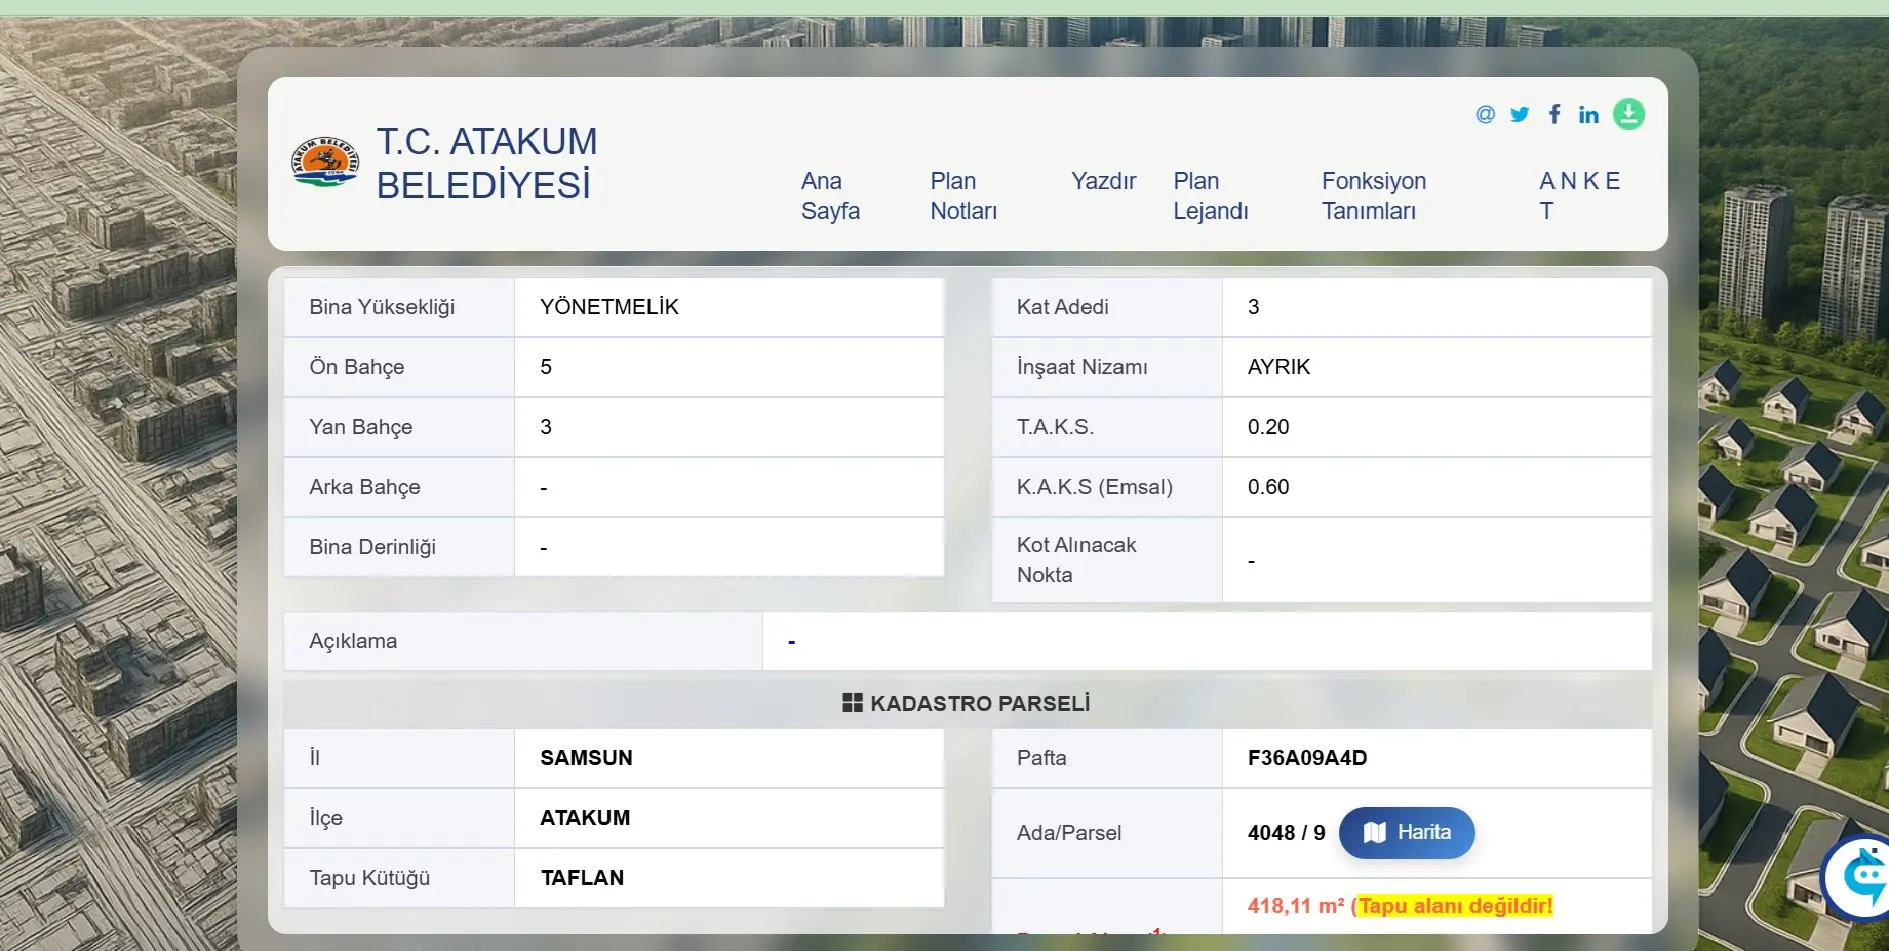
Task: Select the ATAKUM district value
Action: click(585, 818)
